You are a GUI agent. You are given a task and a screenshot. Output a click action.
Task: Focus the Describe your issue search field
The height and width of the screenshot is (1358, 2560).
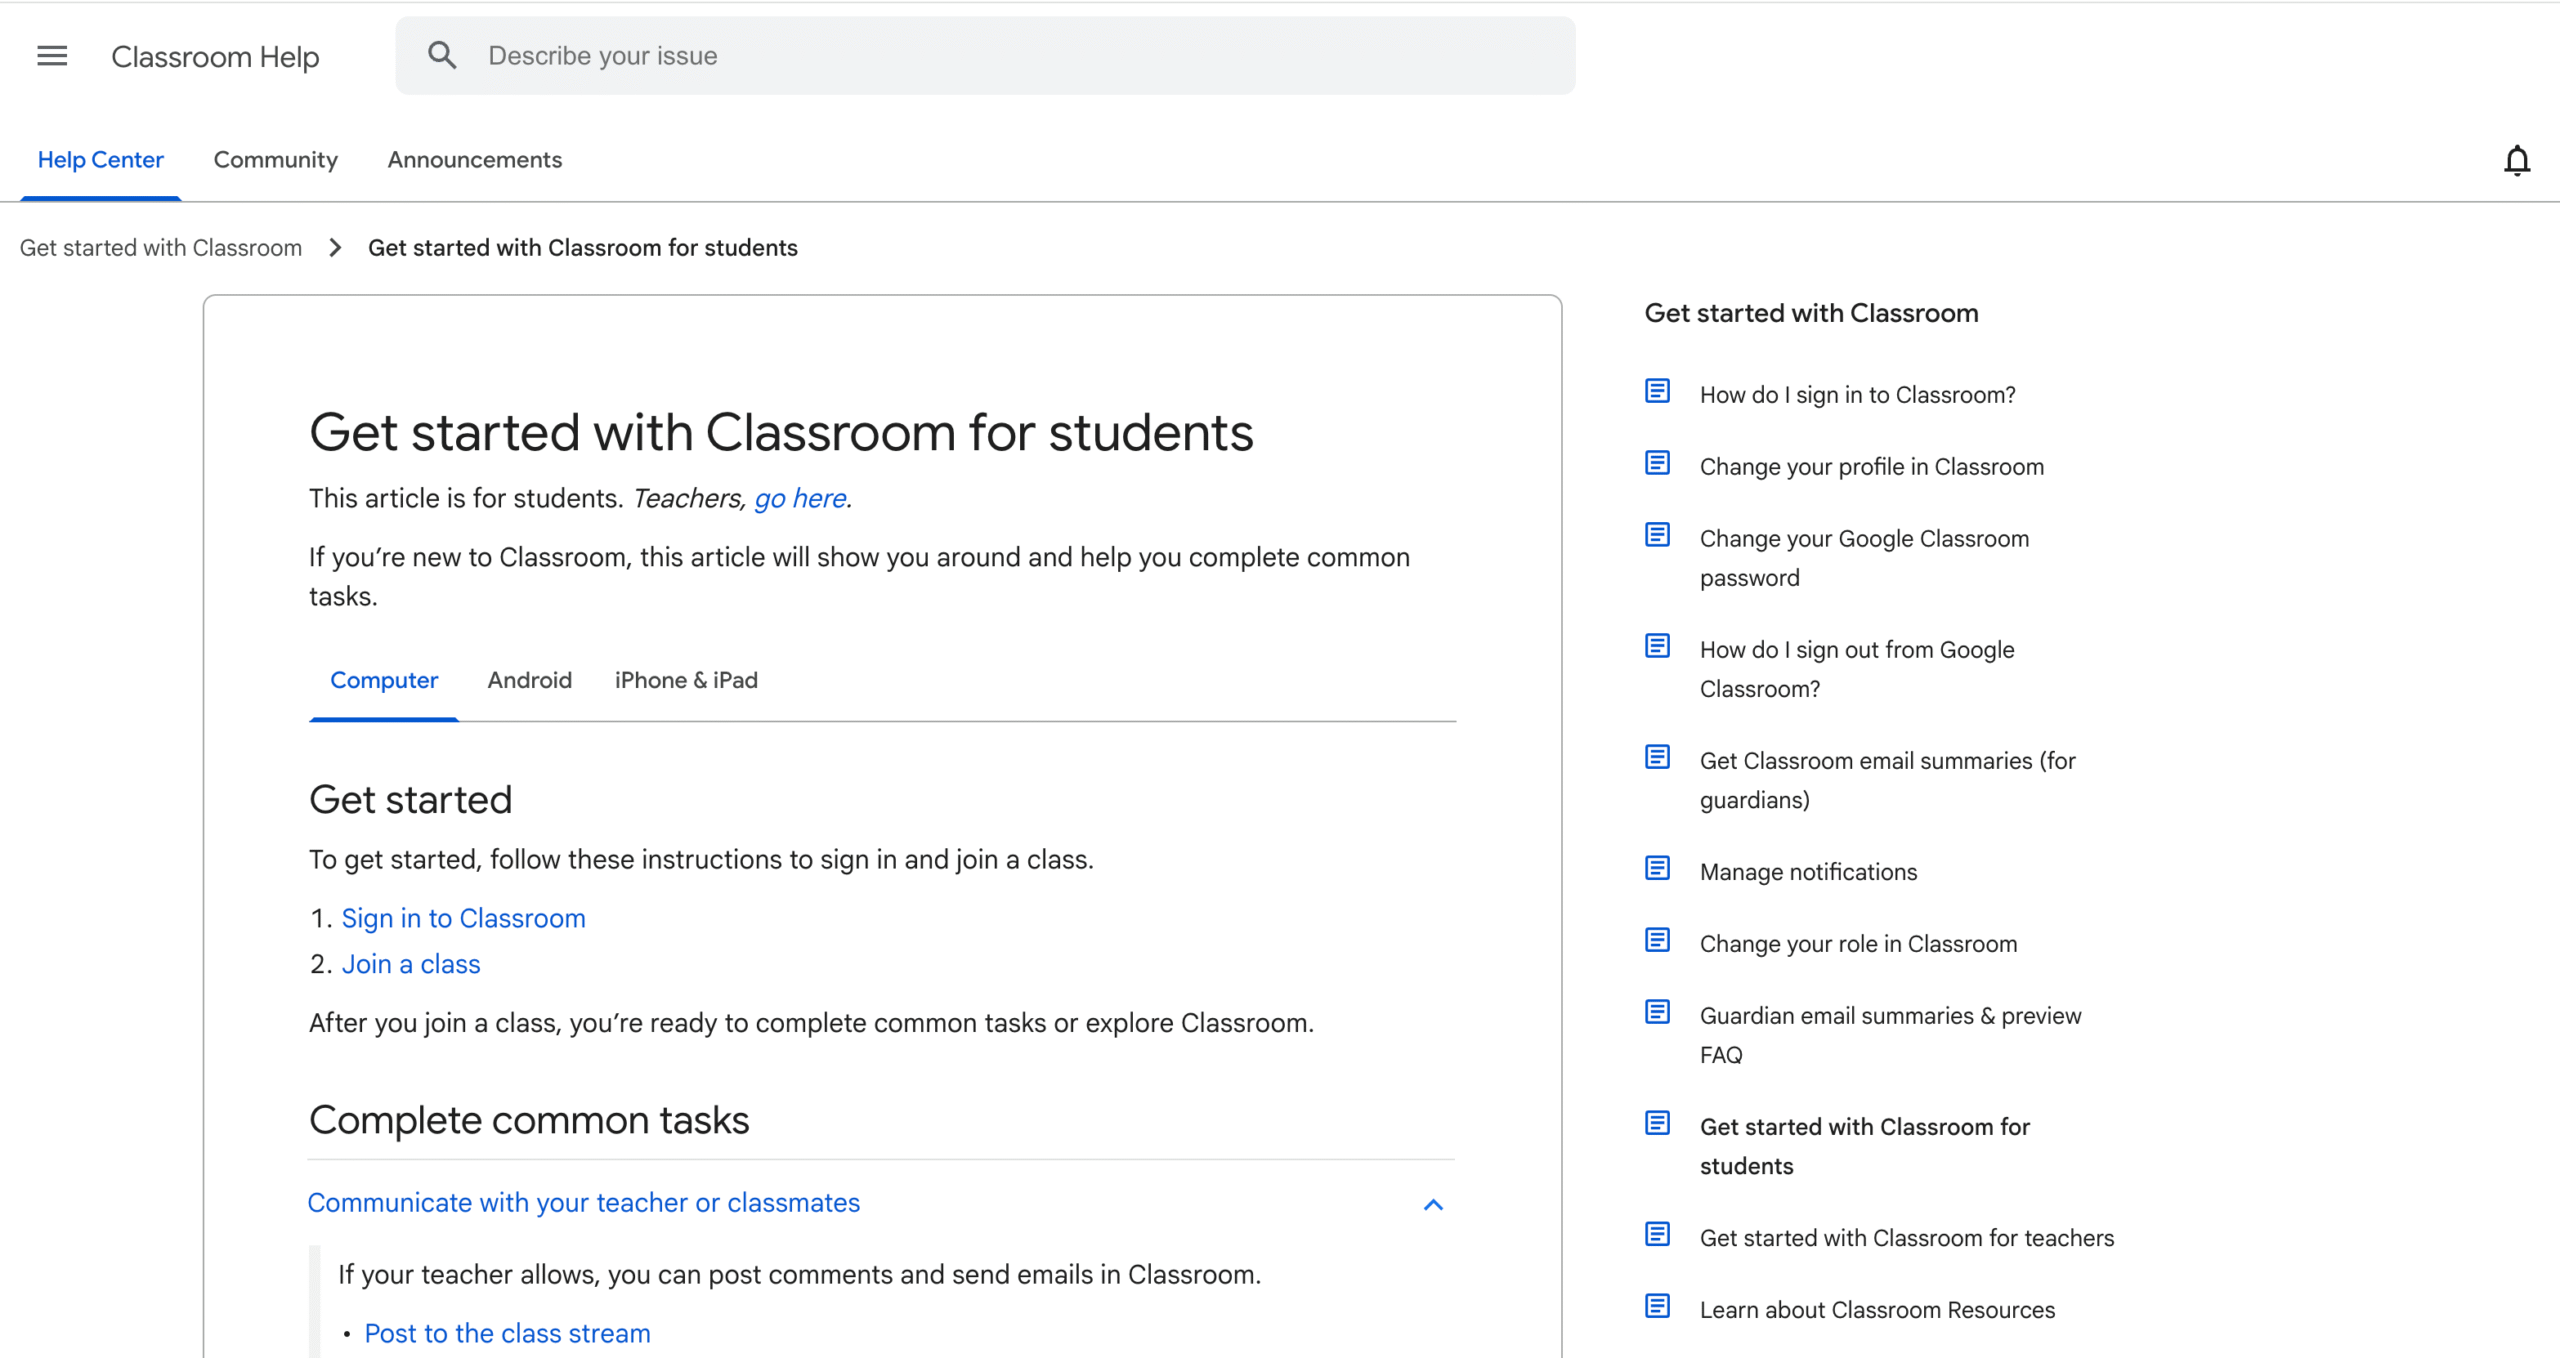(1000, 56)
